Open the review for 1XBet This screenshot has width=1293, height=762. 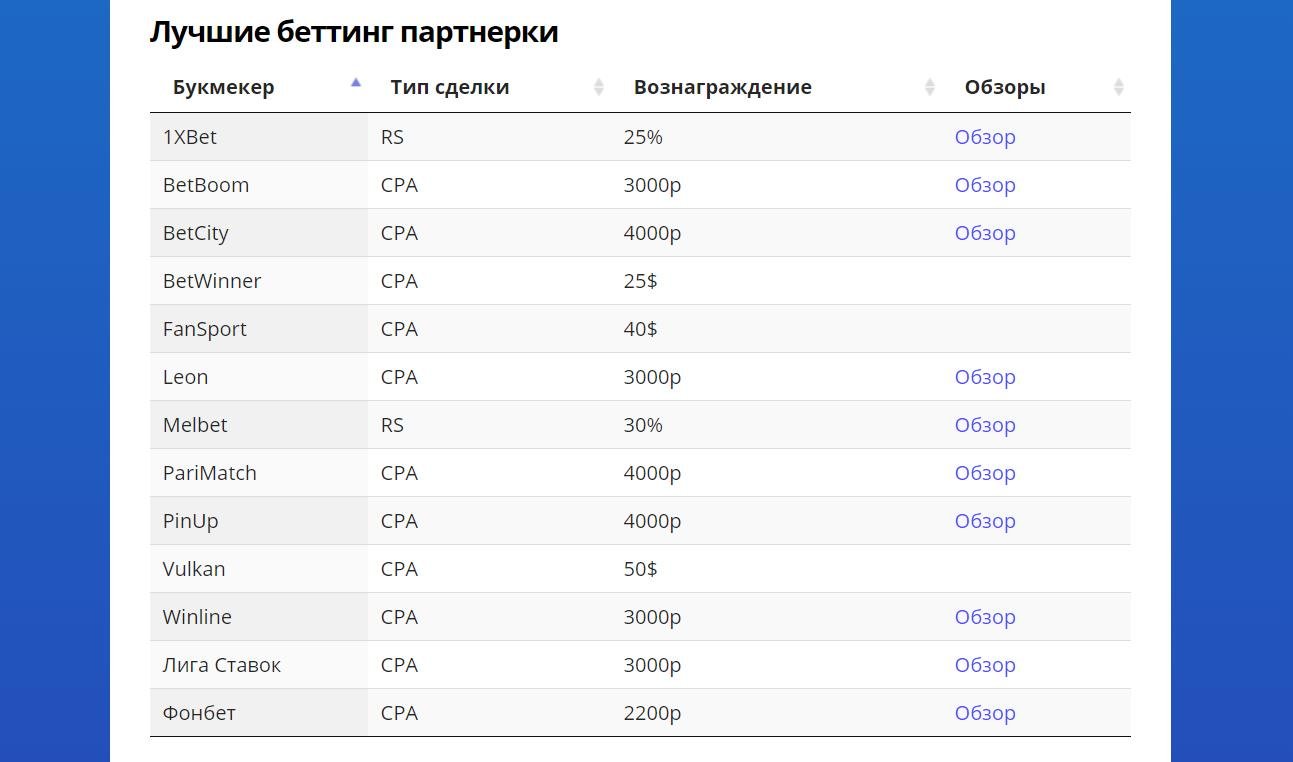[985, 137]
